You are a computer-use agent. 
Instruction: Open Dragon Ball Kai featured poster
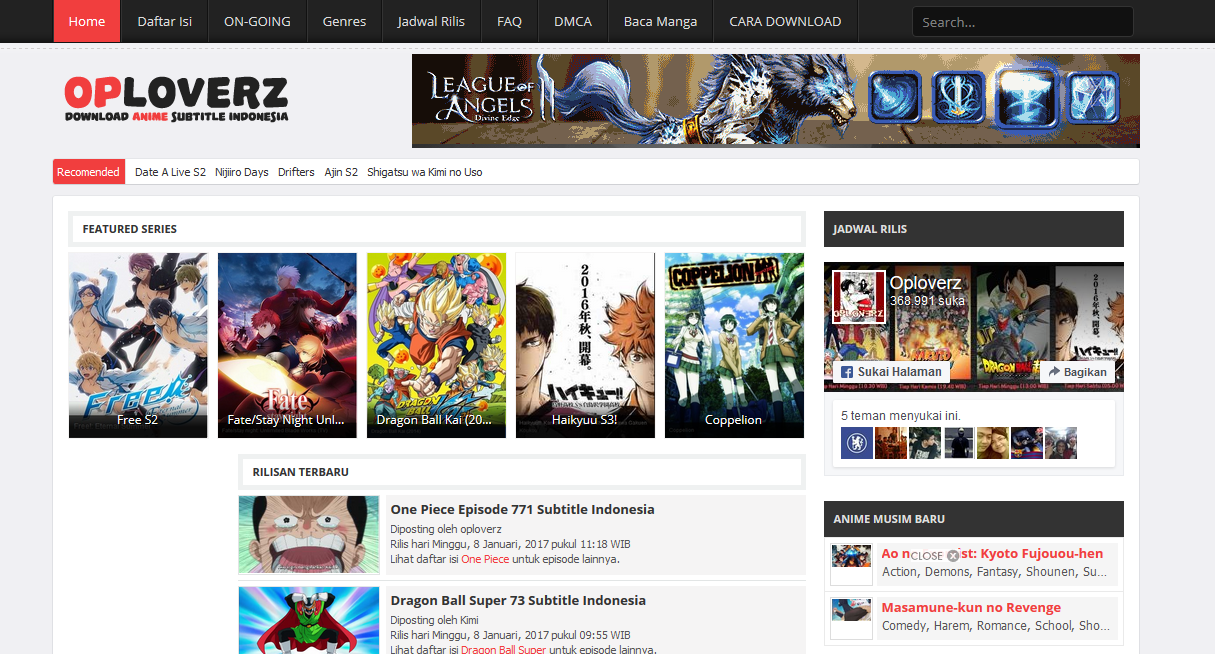point(436,345)
